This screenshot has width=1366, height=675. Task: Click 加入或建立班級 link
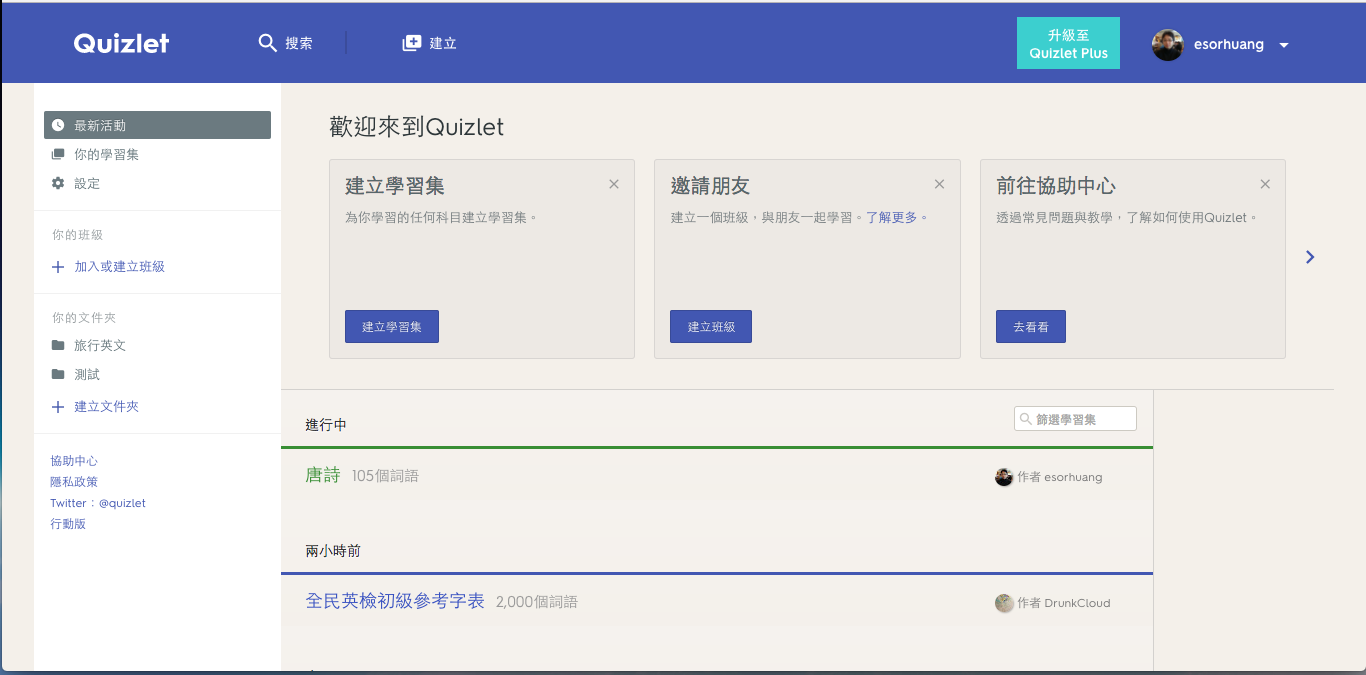click(x=119, y=267)
